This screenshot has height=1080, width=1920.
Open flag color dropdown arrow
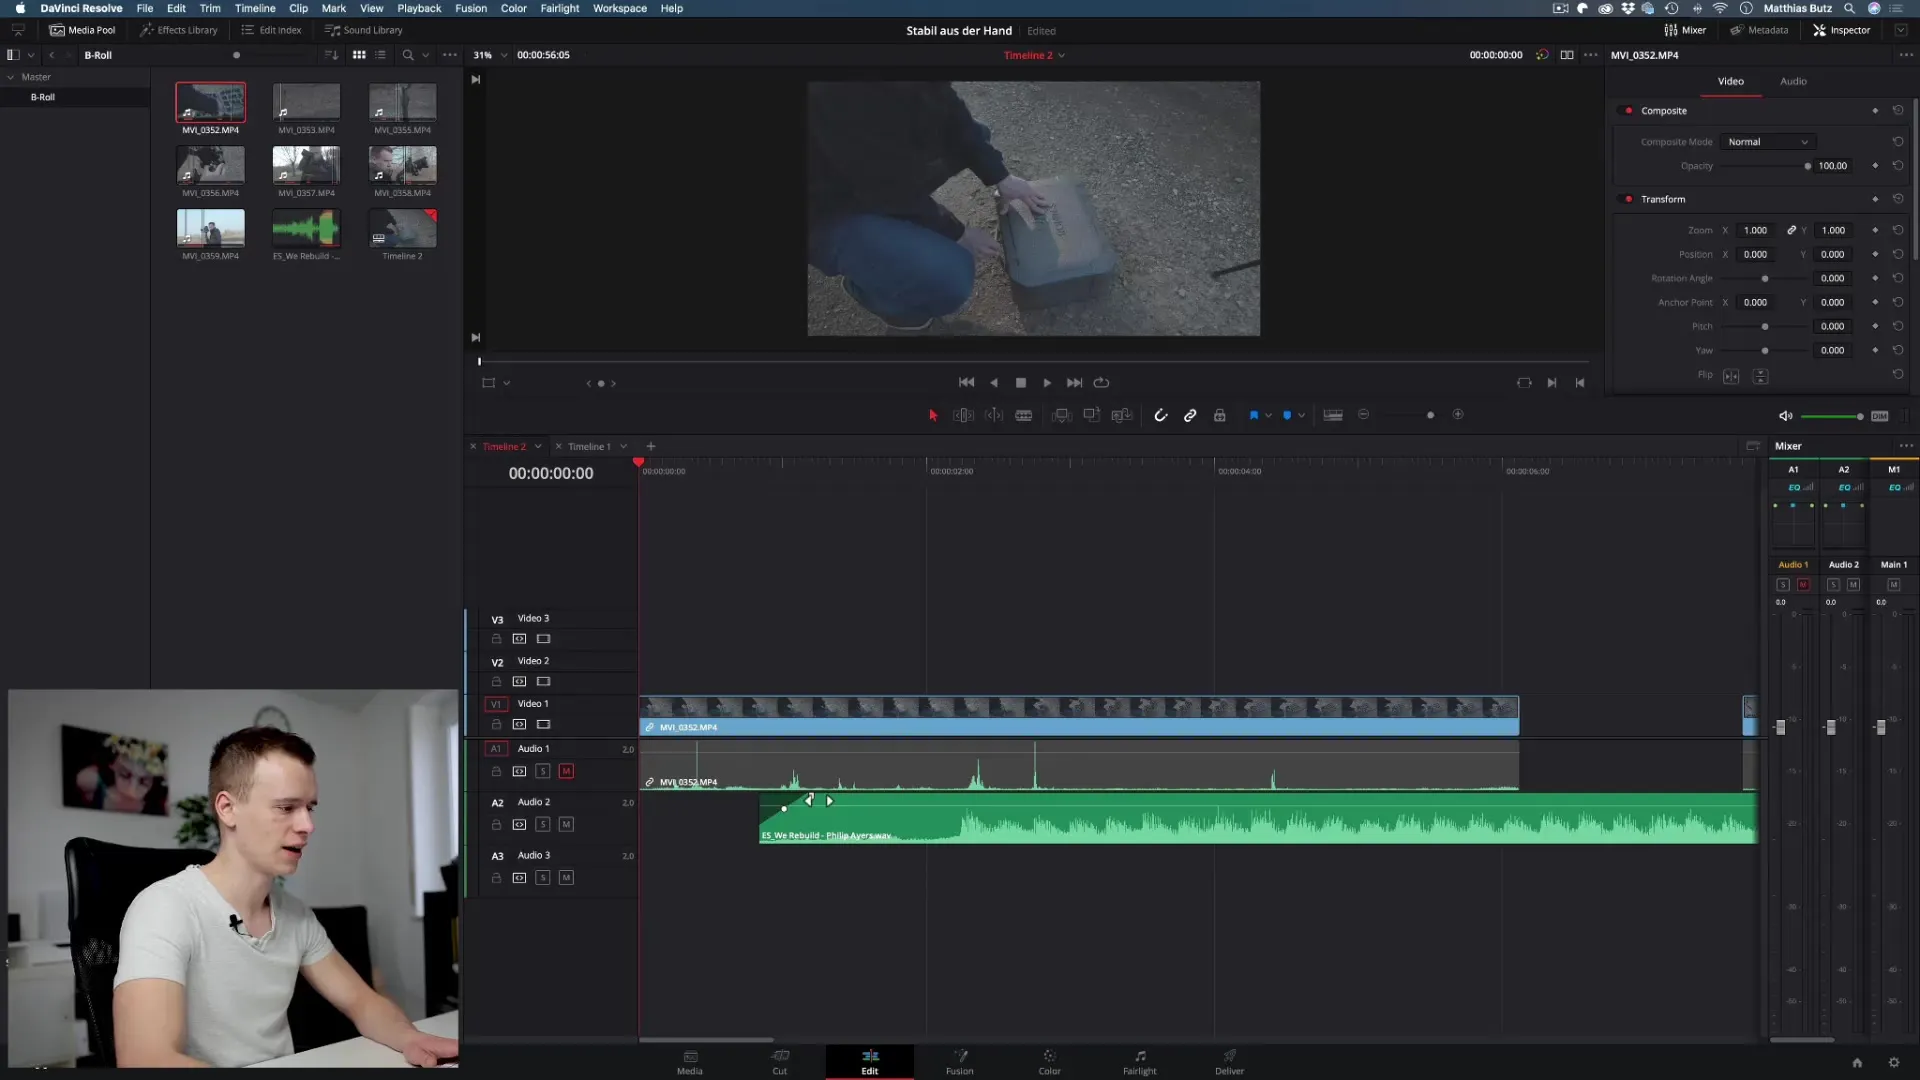tap(1268, 415)
